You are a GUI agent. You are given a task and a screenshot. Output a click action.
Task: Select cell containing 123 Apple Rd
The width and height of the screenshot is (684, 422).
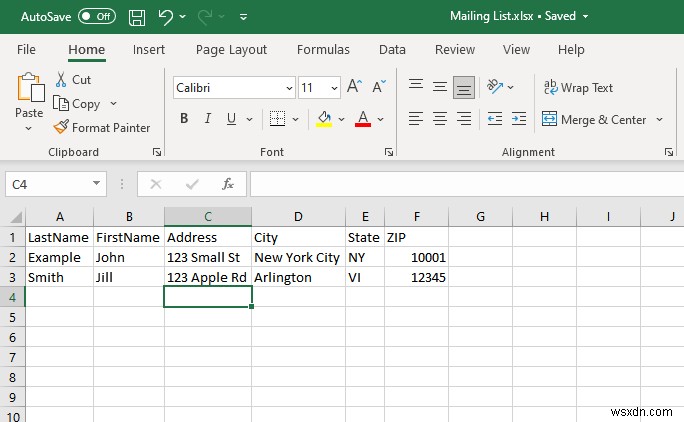208,278
